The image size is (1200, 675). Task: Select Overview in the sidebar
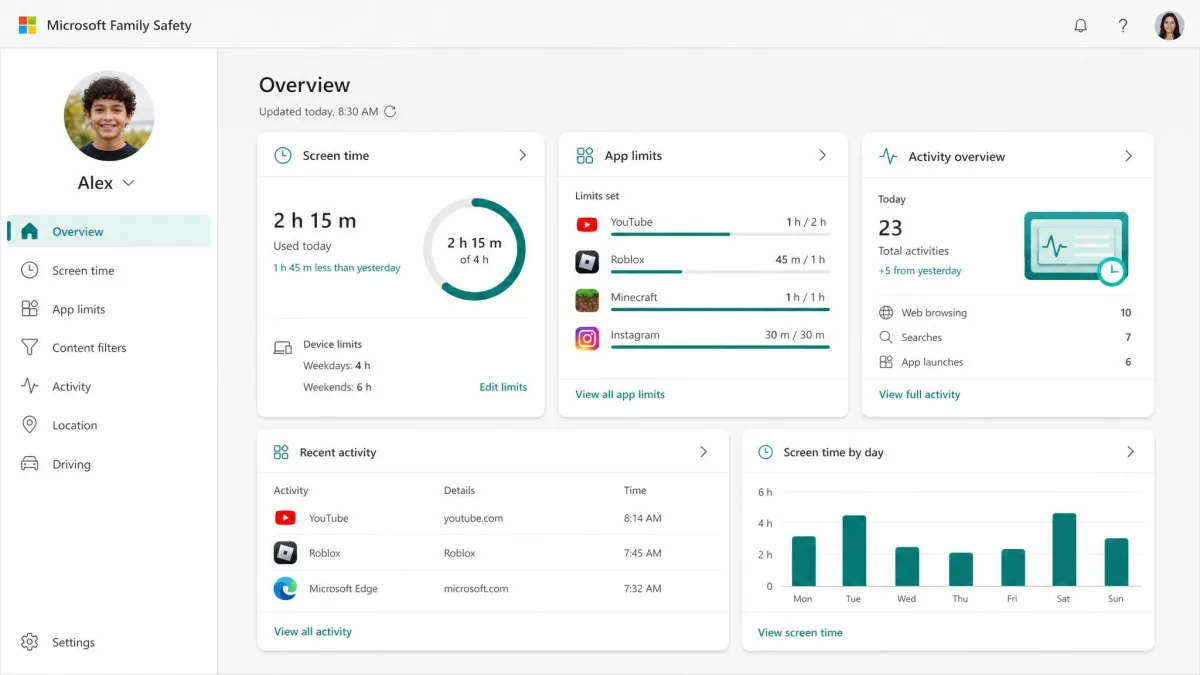[x=109, y=231]
